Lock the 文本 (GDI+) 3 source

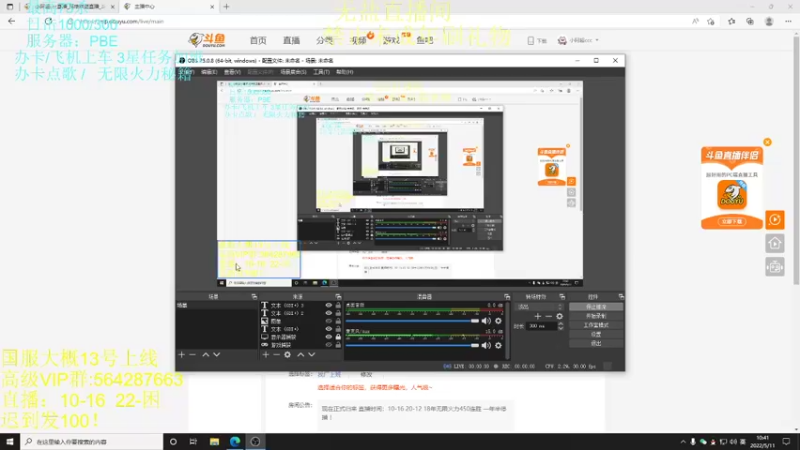[338, 306]
